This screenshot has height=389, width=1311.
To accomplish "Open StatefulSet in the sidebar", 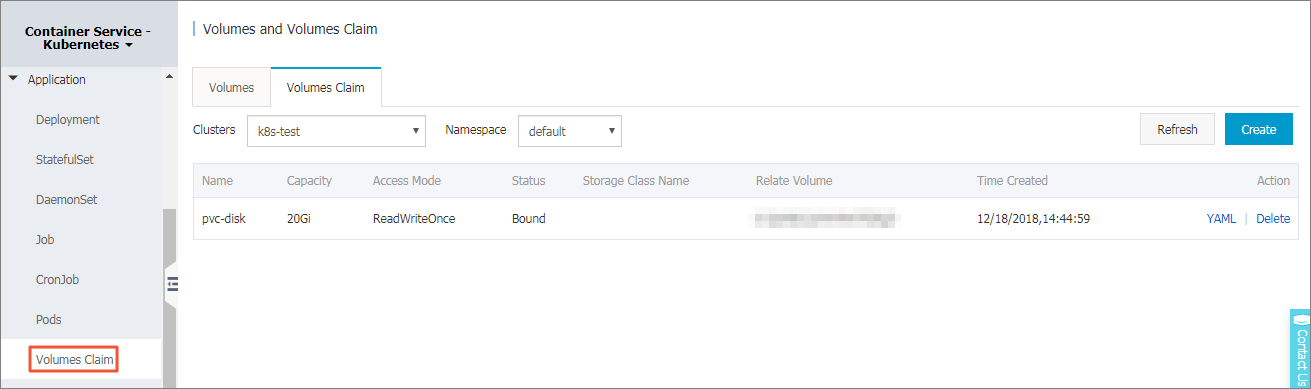I will point(65,159).
